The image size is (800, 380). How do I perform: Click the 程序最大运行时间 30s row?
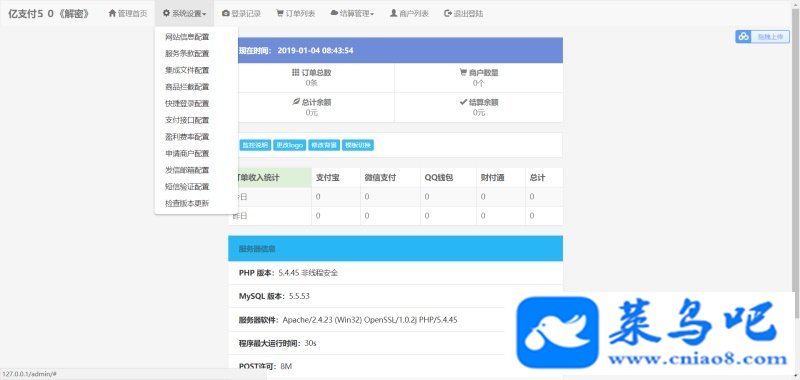pyautogui.click(x=395, y=343)
